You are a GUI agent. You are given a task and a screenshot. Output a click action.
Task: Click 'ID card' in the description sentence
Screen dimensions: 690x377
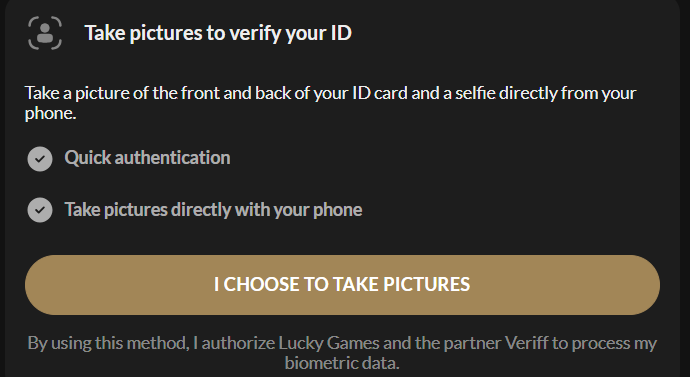pos(380,93)
